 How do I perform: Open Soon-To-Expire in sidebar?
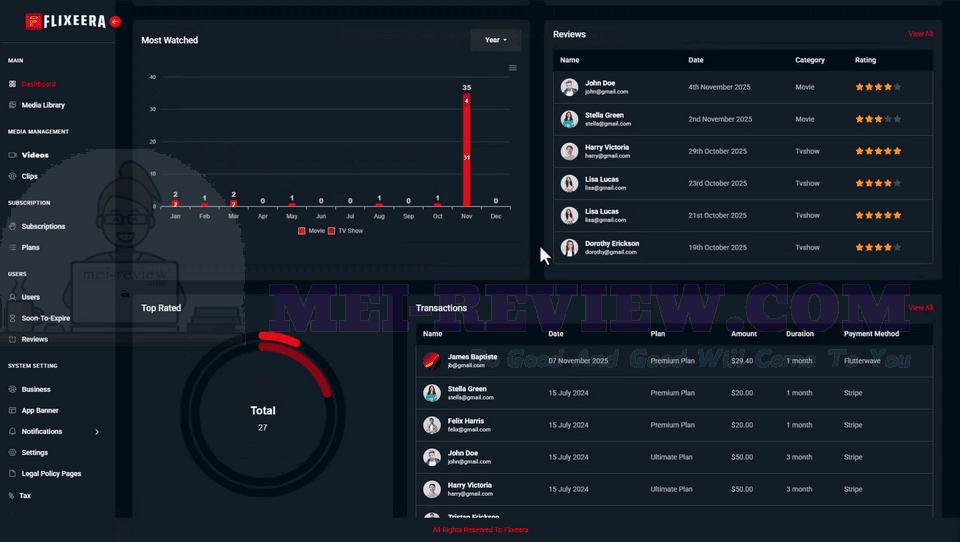click(x=46, y=318)
